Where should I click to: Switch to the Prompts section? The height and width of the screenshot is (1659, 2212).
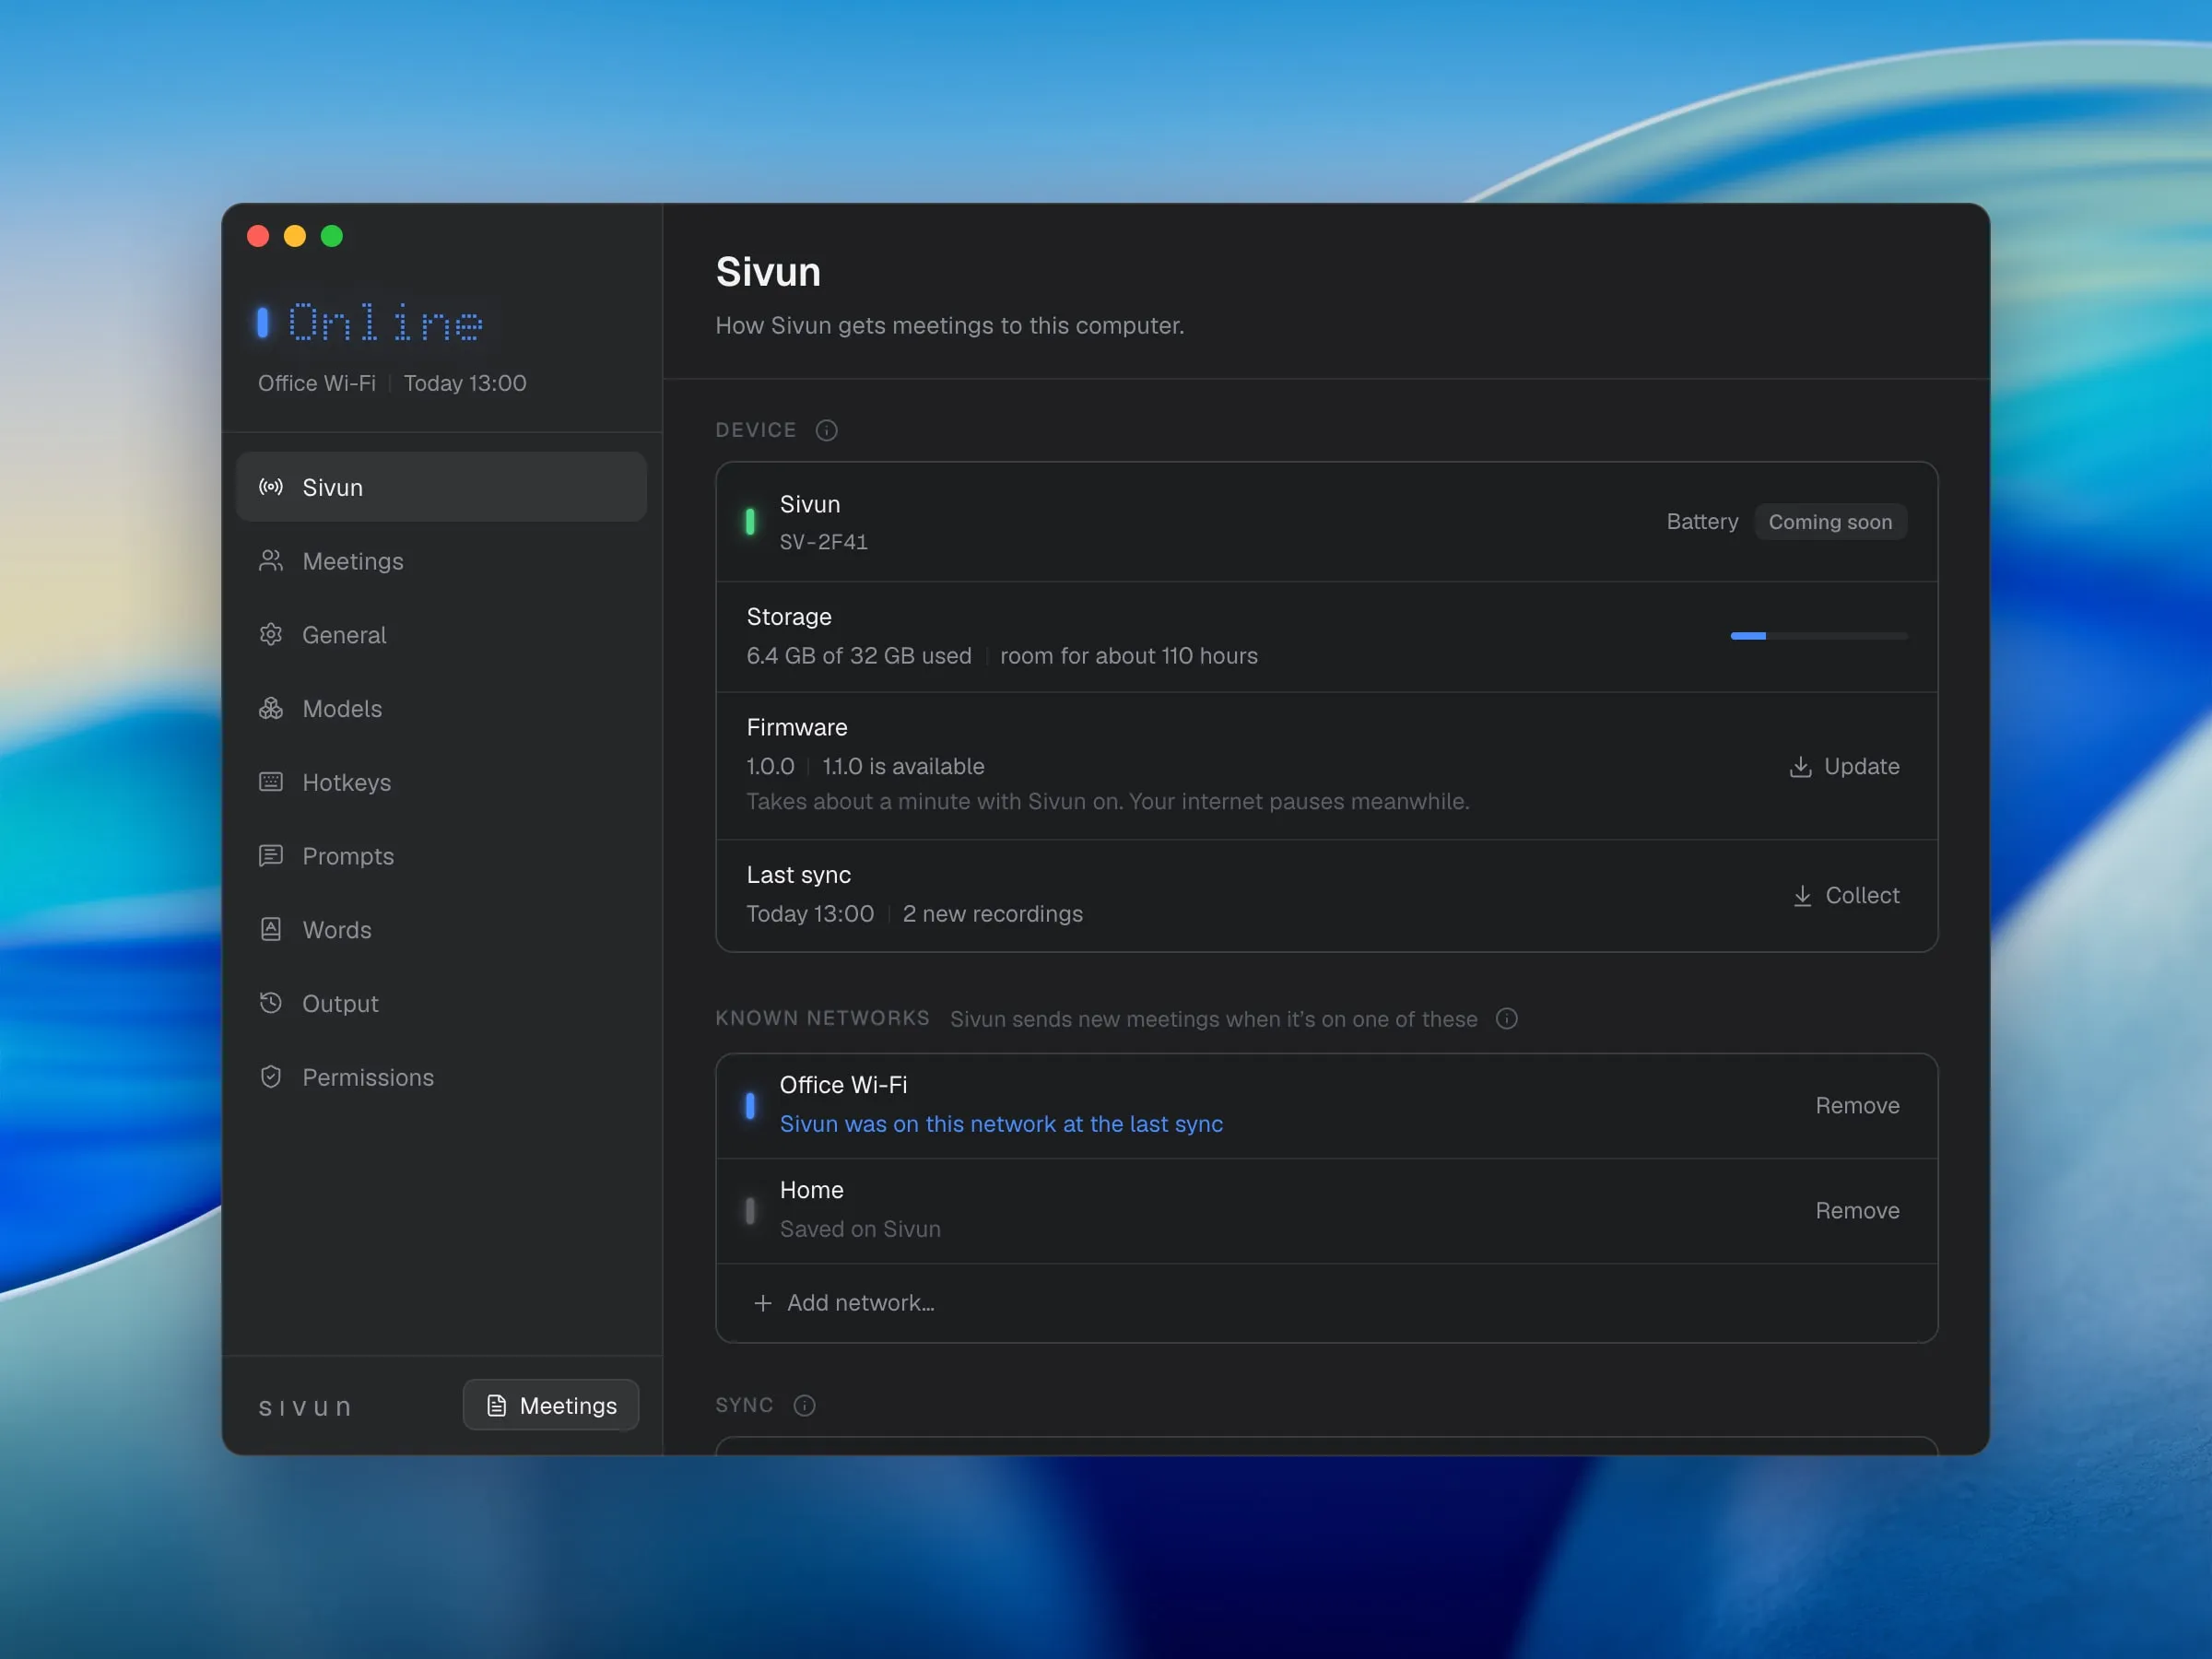pos(441,856)
